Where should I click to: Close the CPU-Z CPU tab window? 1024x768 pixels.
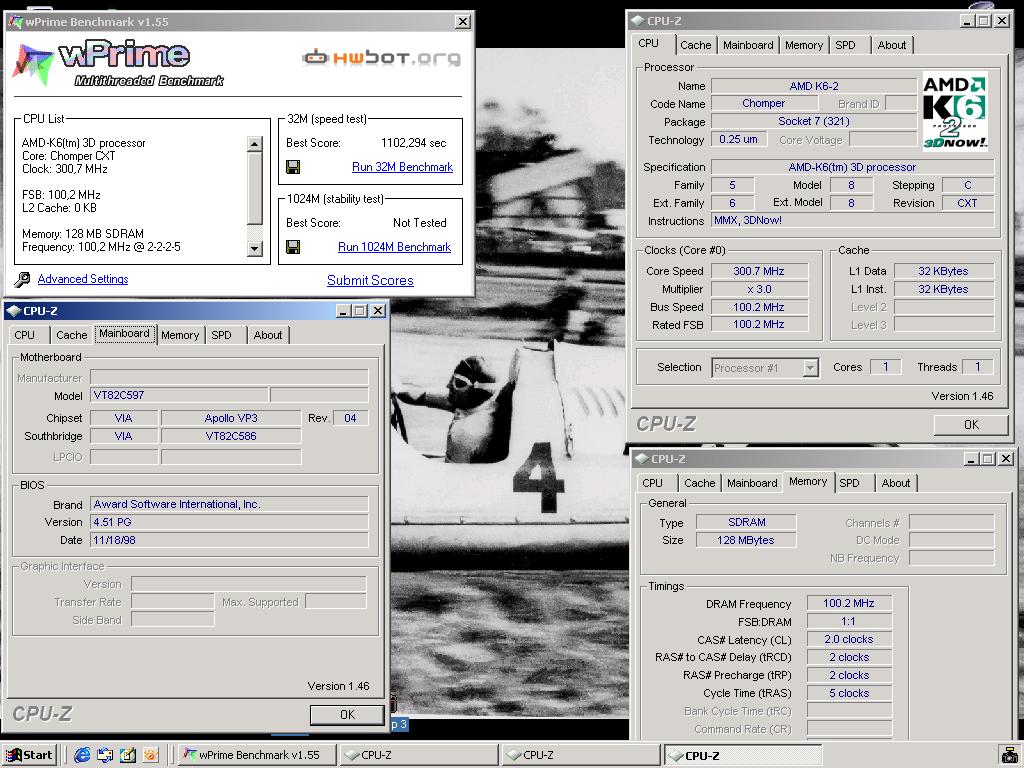[1002, 21]
